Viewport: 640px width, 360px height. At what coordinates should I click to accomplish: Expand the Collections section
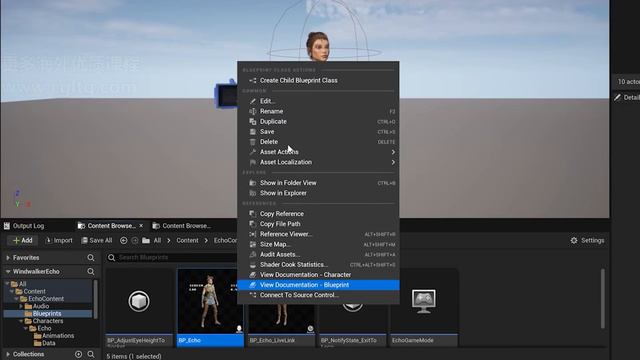point(8,354)
